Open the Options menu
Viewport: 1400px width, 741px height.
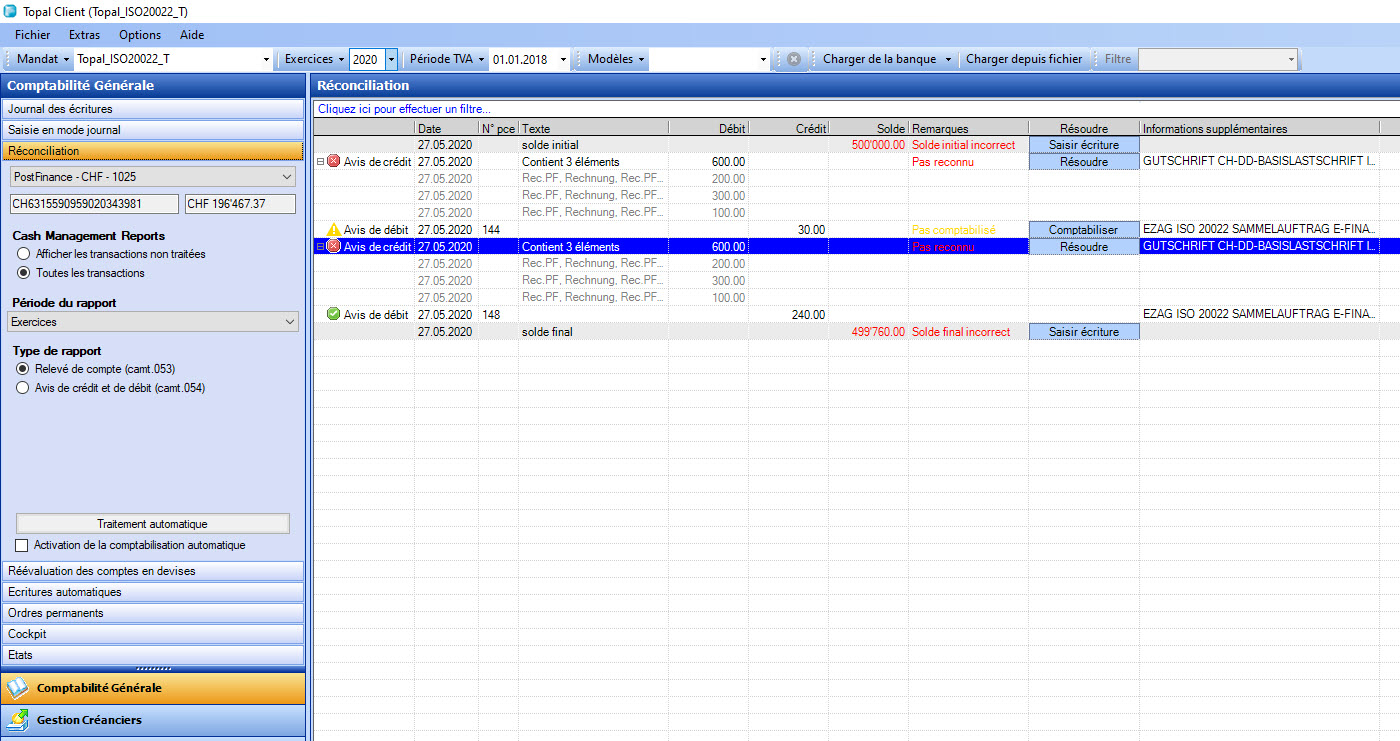coord(140,35)
